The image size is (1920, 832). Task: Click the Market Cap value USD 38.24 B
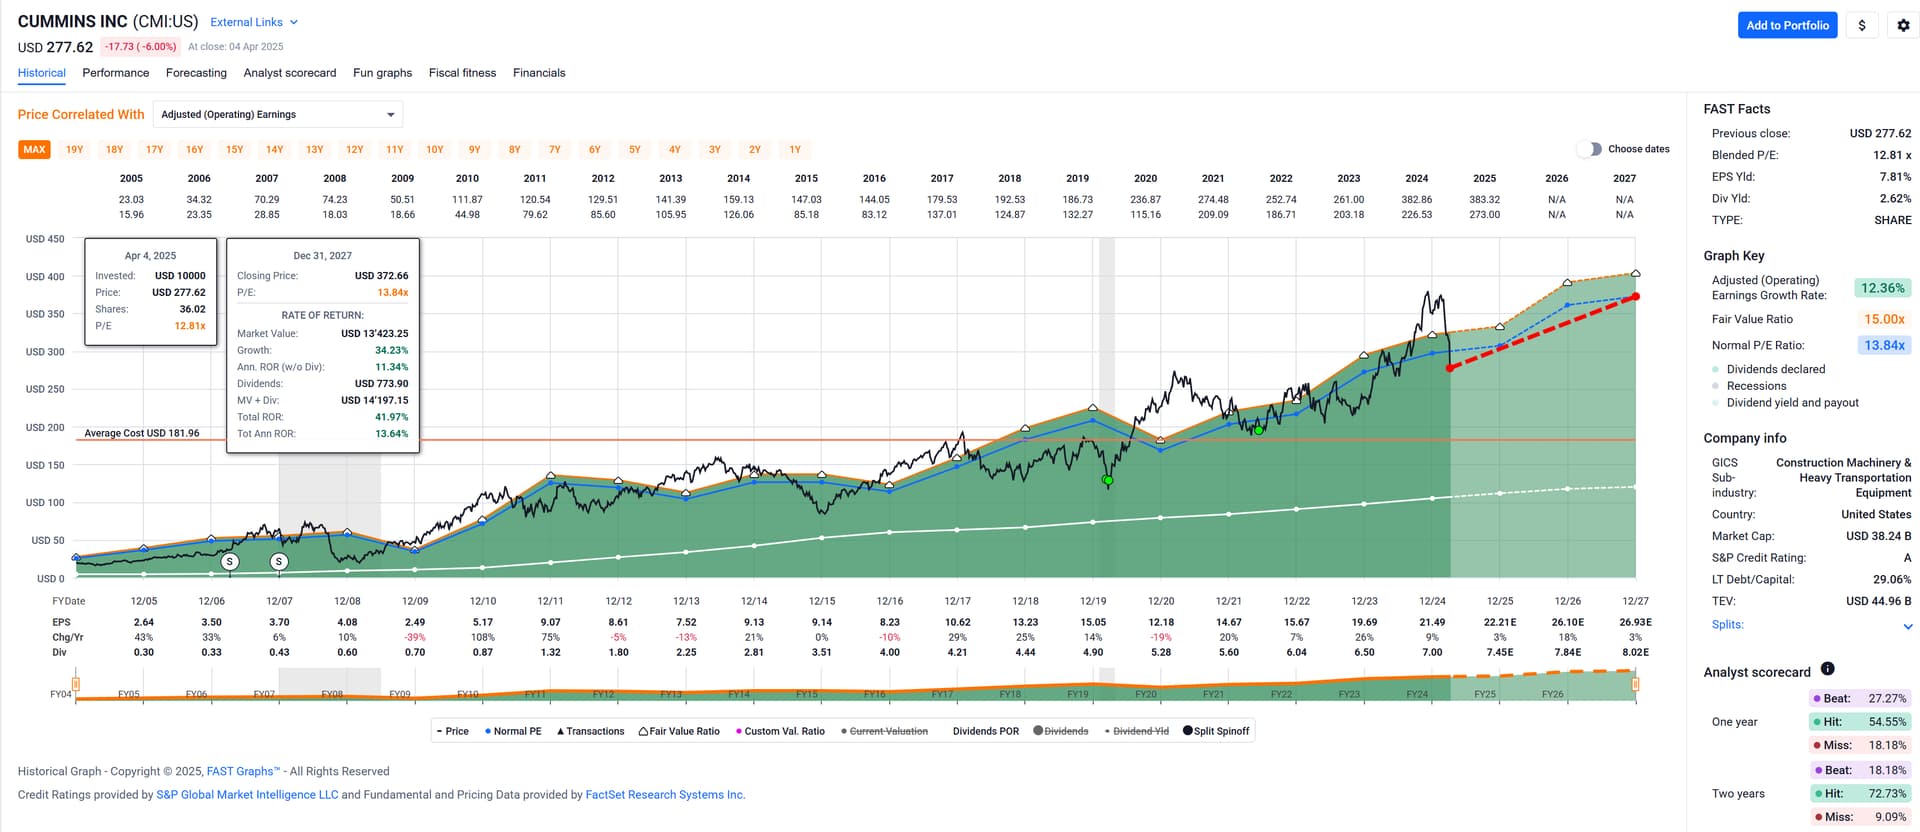pos(1878,536)
